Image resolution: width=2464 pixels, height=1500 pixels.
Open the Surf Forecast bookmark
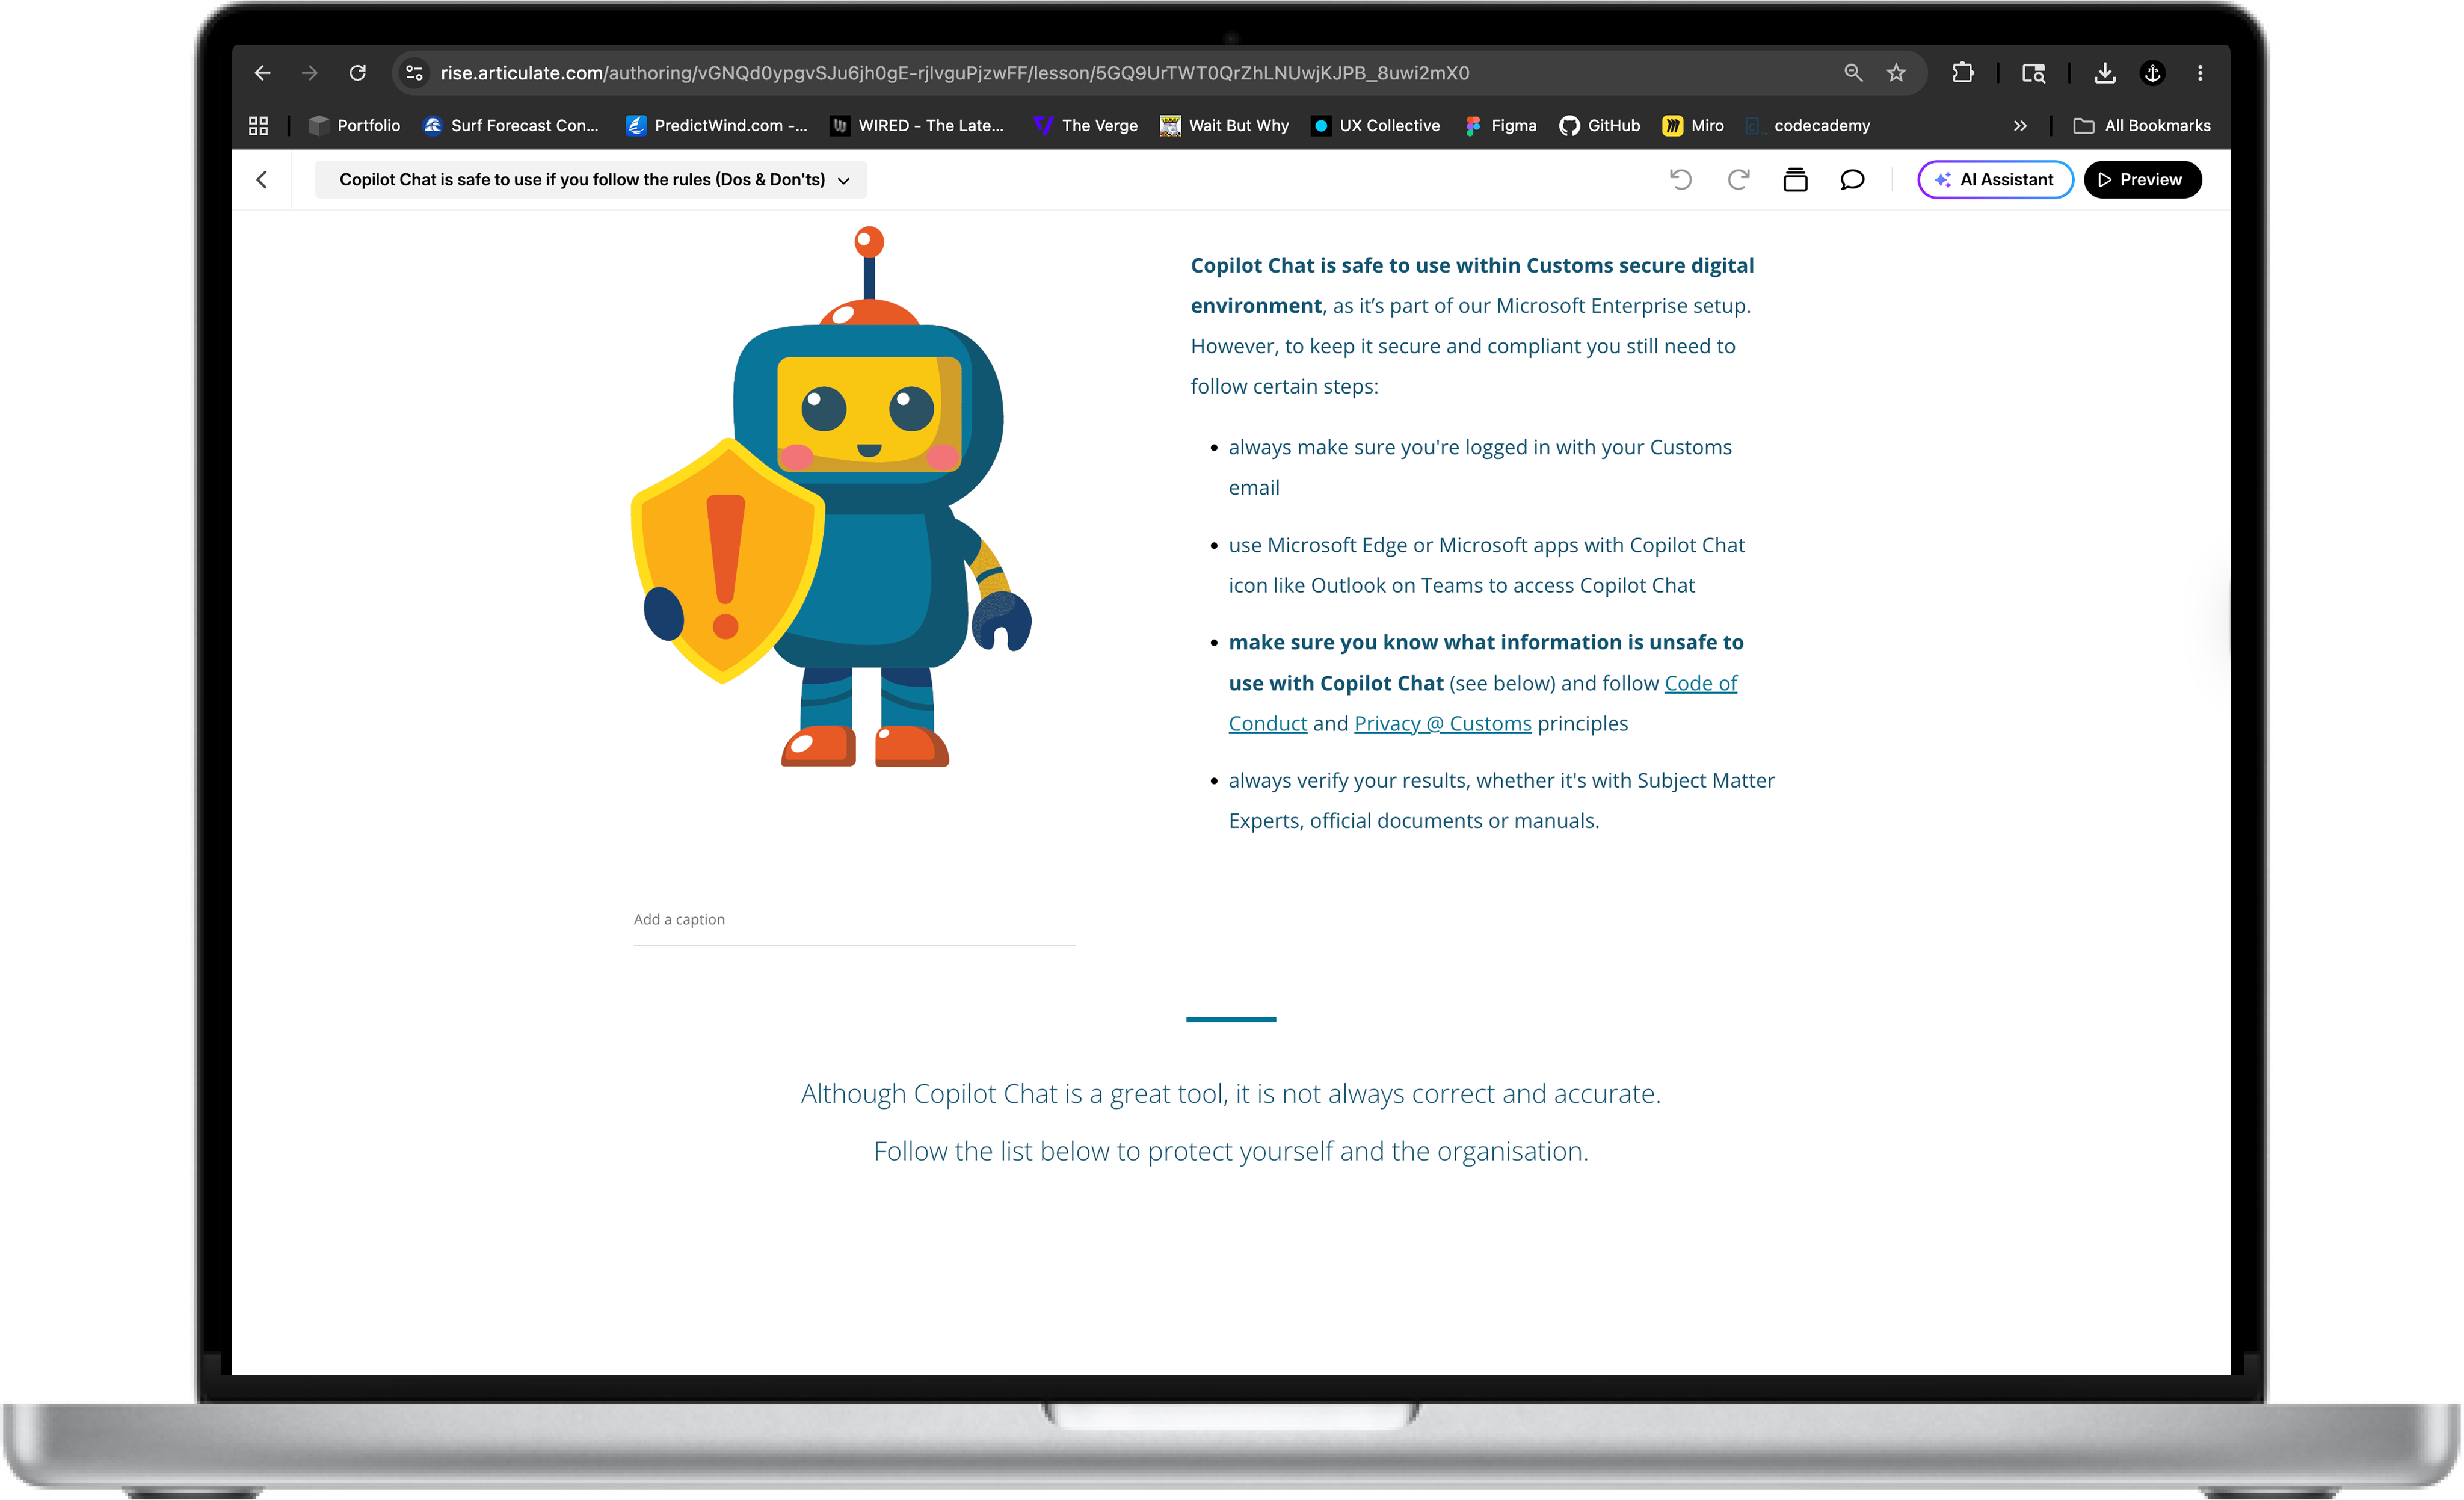coord(511,125)
